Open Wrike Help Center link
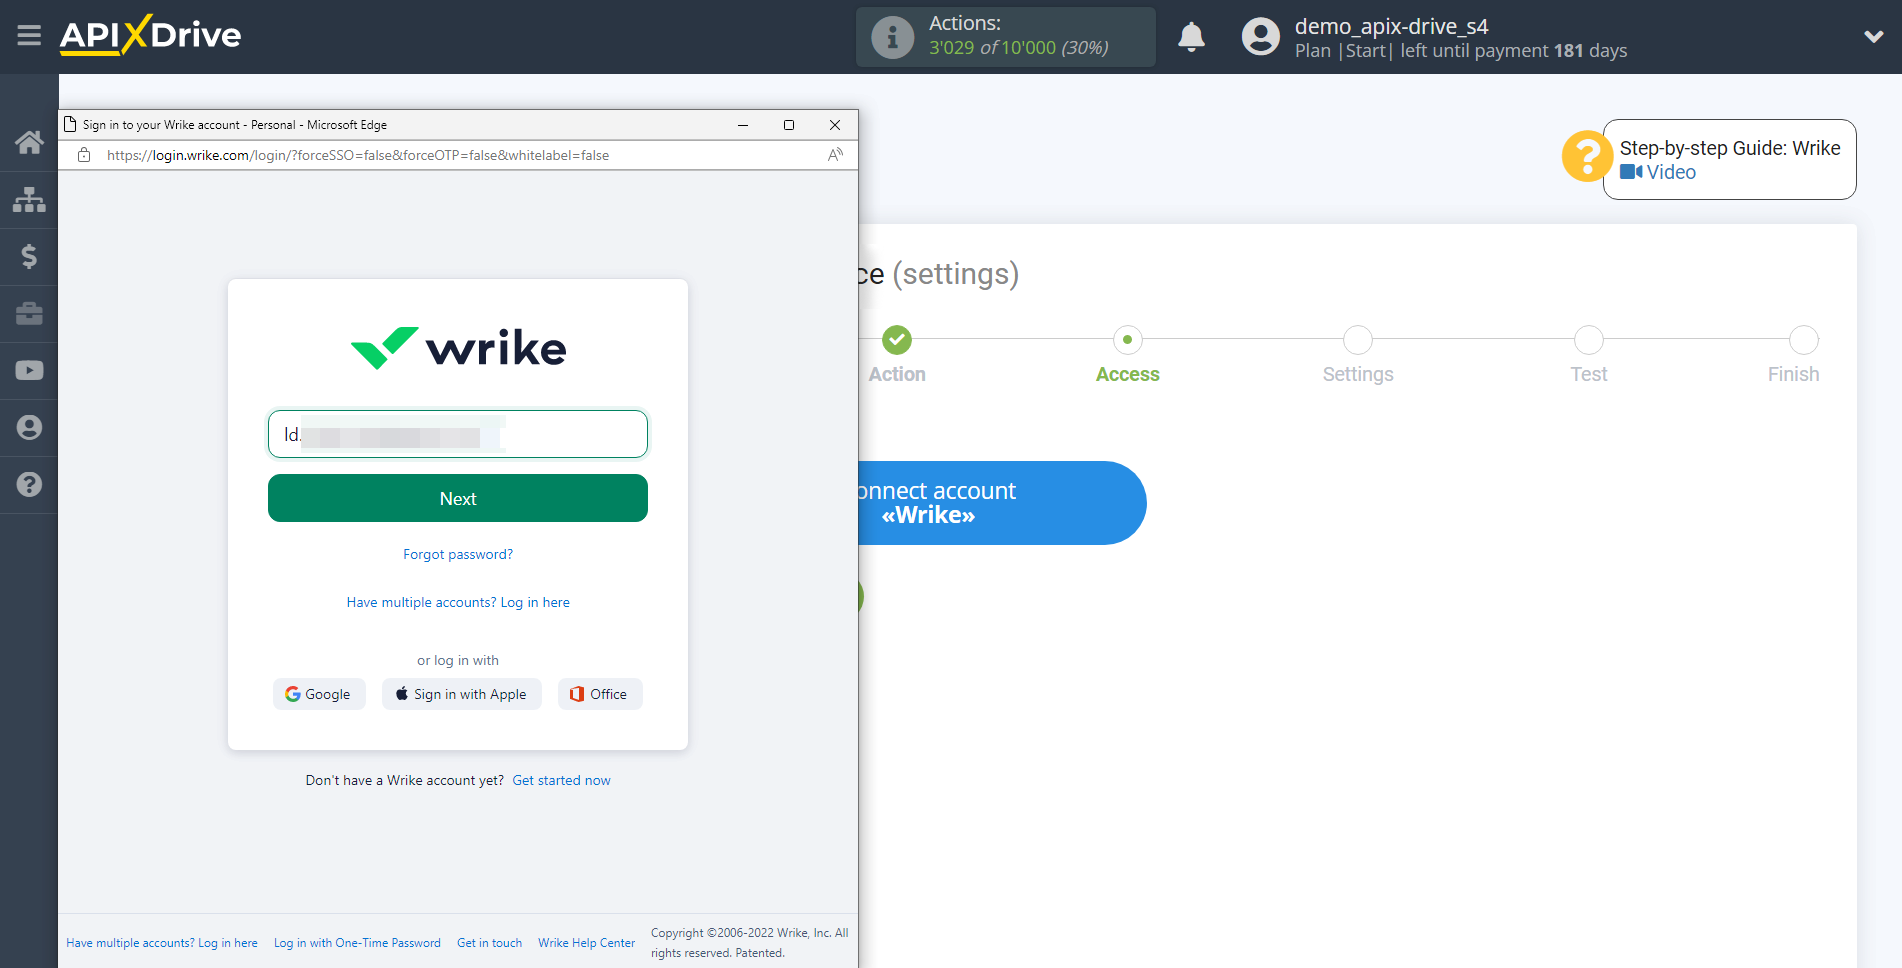The height and width of the screenshot is (968, 1902). tap(586, 943)
